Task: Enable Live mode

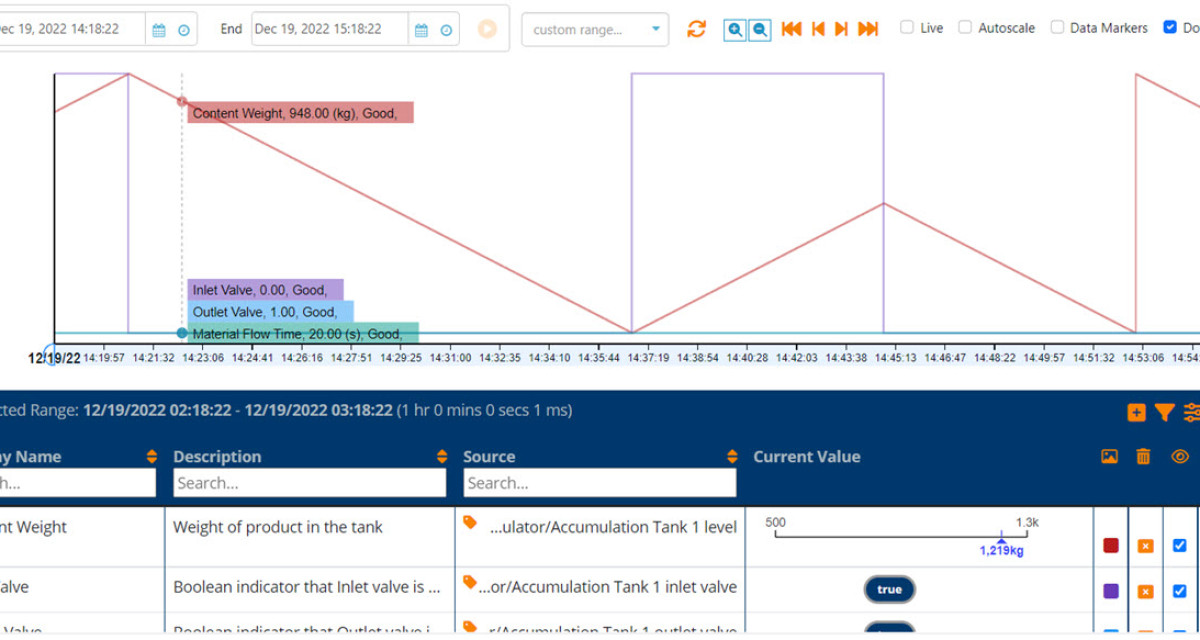Action: pos(908,27)
